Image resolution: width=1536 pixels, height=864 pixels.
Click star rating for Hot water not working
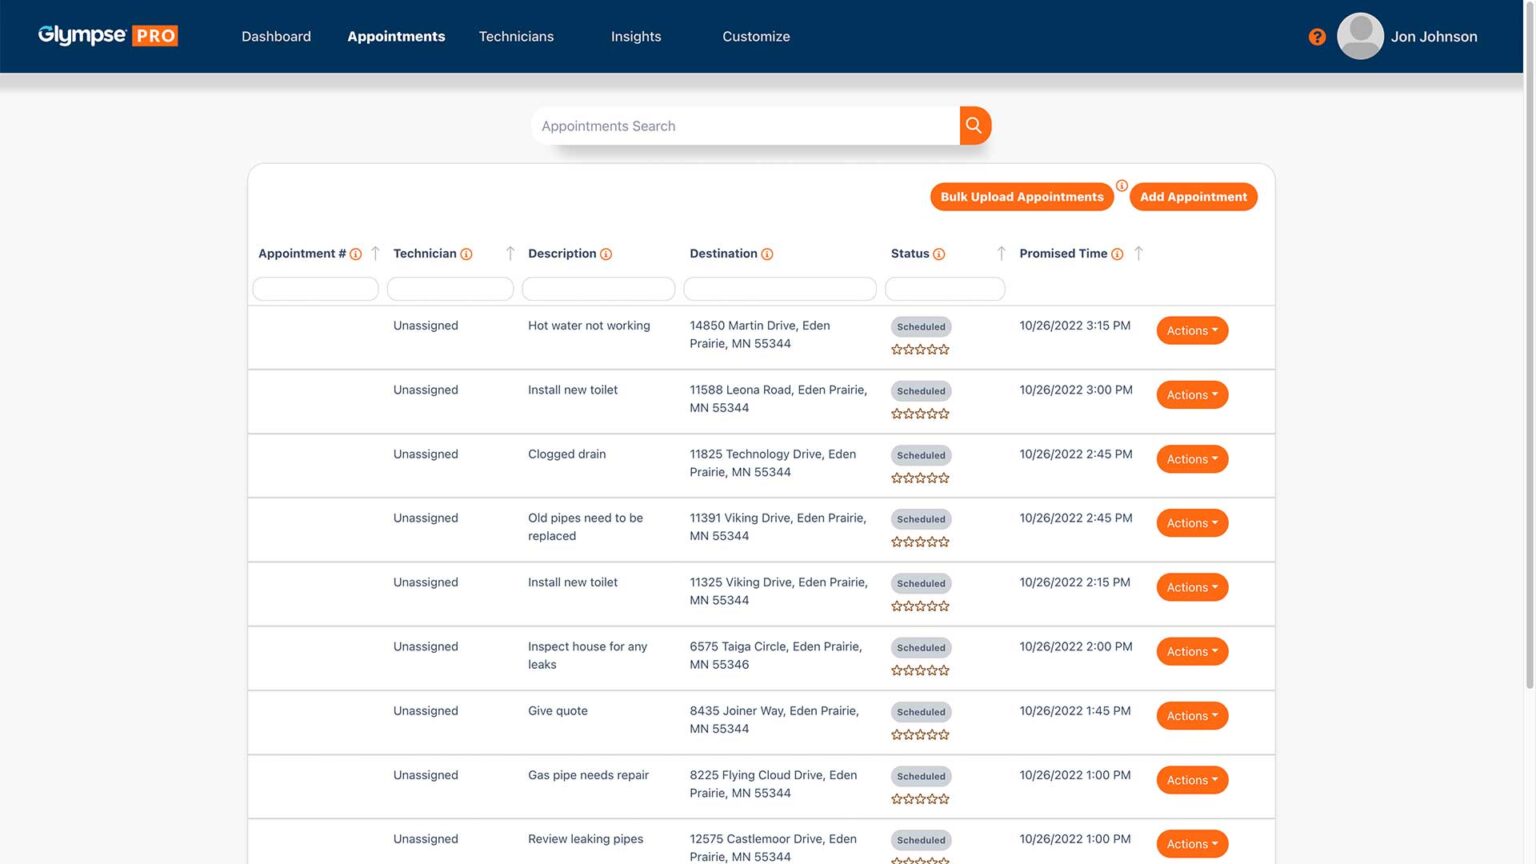point(920,350)
